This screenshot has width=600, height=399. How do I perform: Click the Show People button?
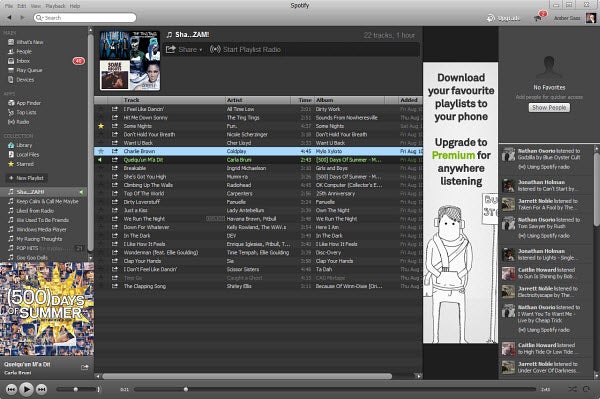549,107
